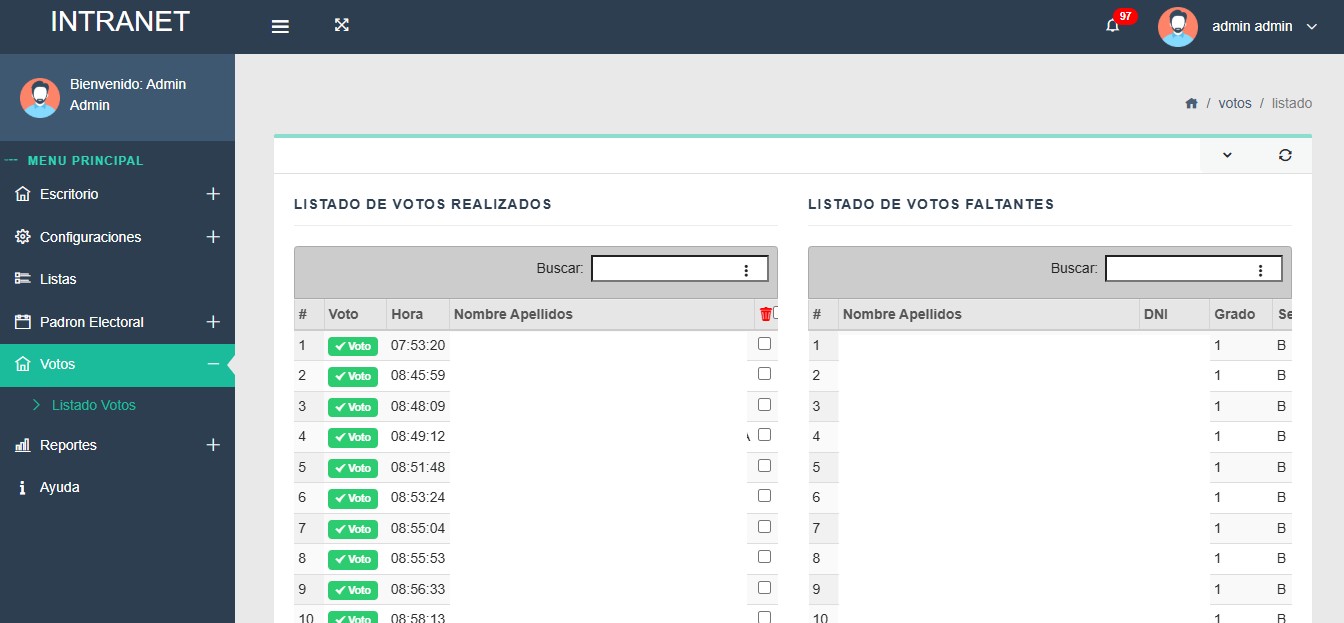Open the Escritorio menu item

pos(117,194)
